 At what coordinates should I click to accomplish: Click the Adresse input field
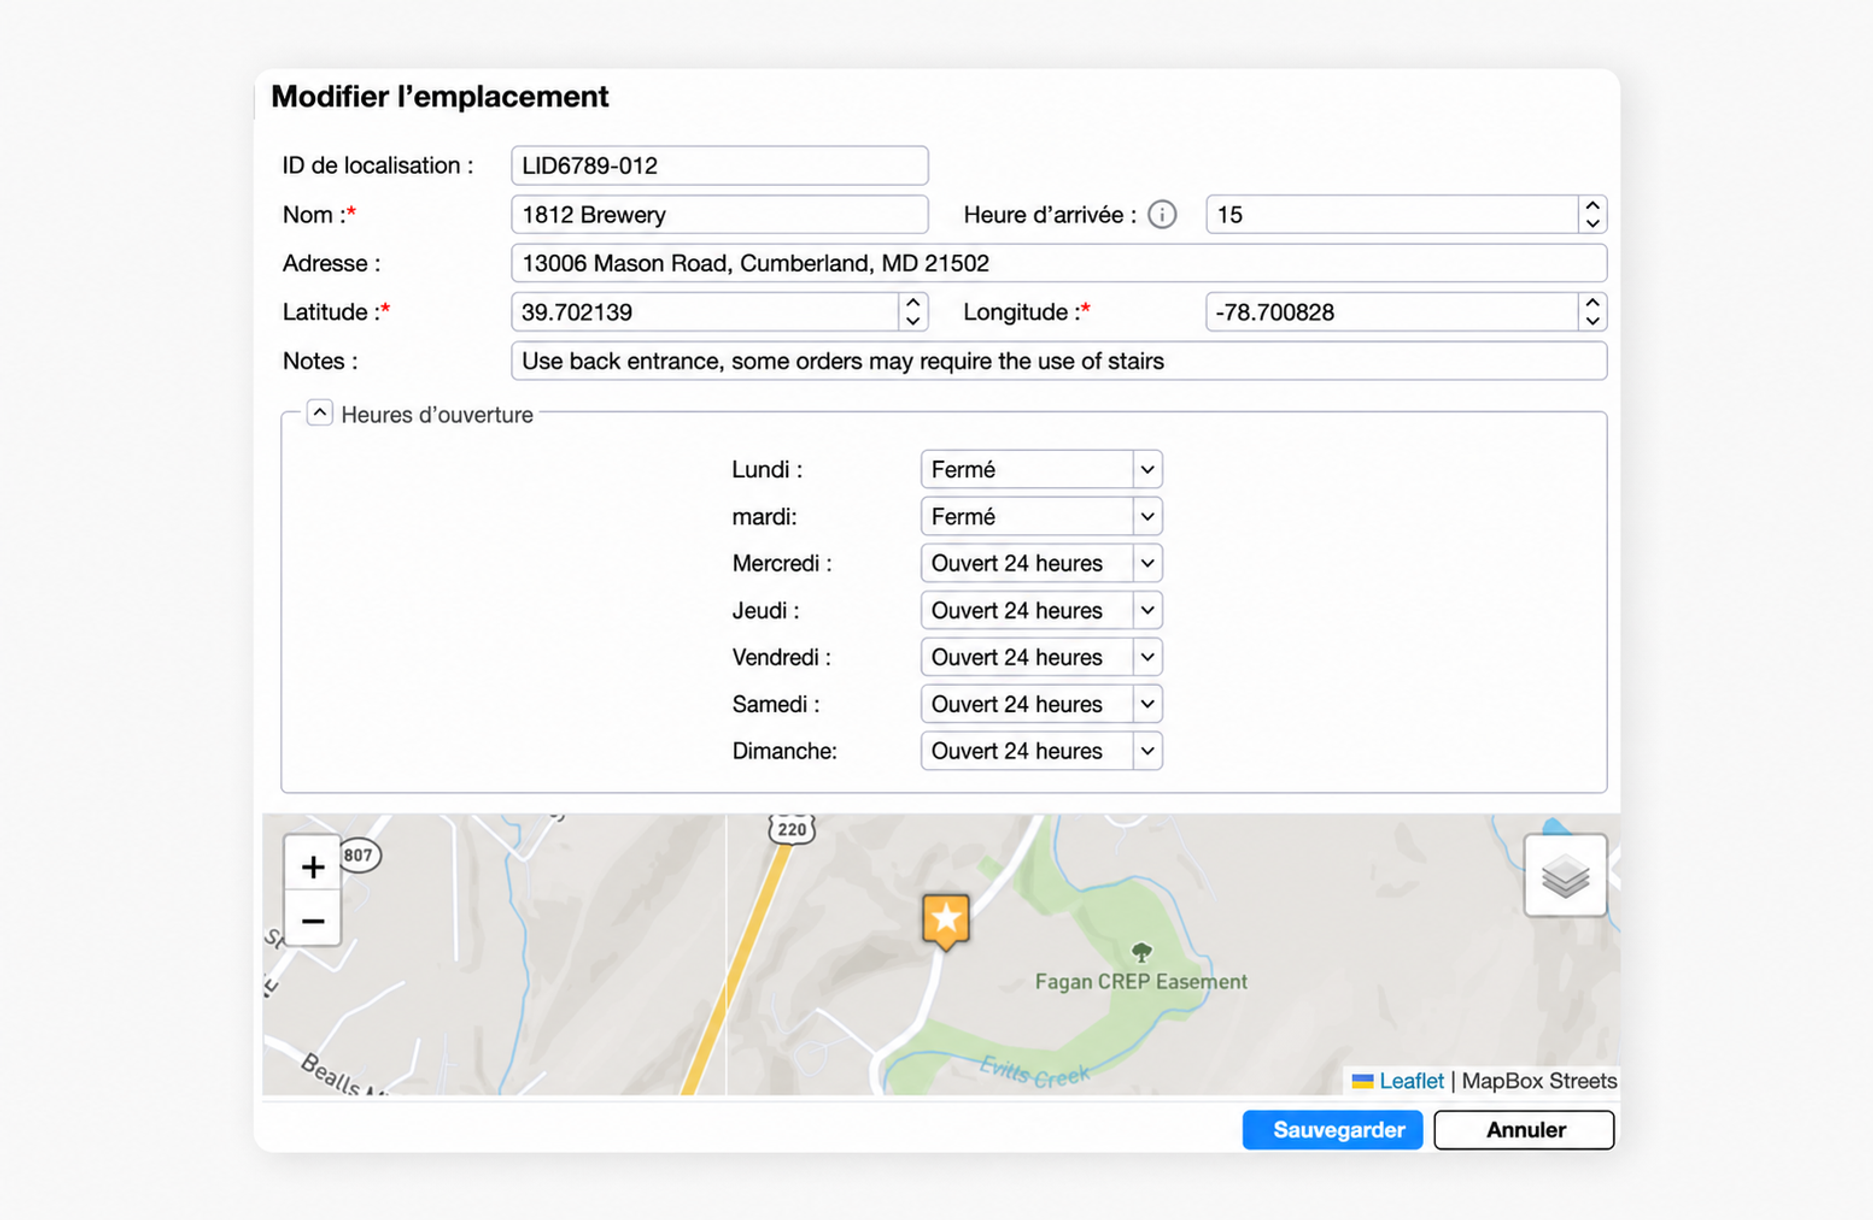[1059, 263]
